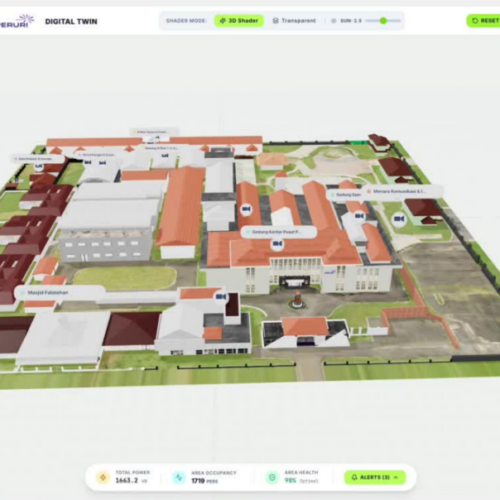The height and width of the screenshot is (500, 500).
Task: Open the camera below Gedung Dpn label
Action: click(x=359, y=216)
